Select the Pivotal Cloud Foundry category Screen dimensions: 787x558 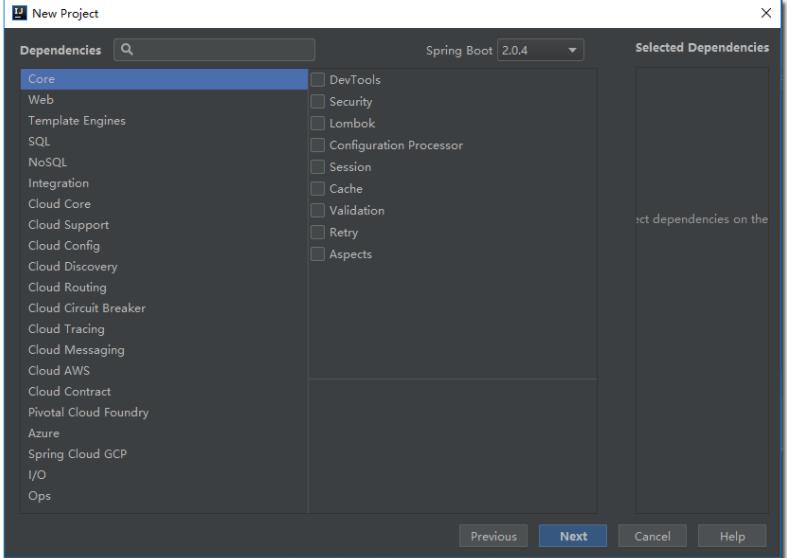tap(164, 412)
